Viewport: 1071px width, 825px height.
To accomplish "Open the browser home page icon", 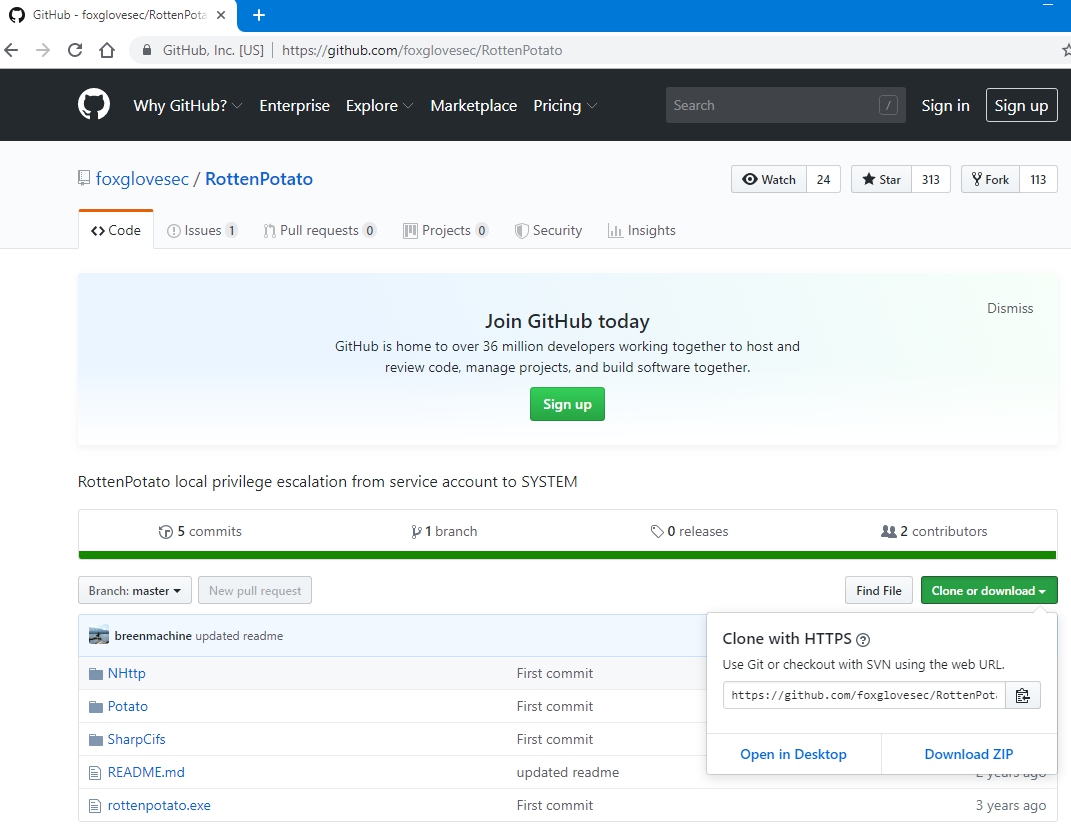I will tap(107, 50).
